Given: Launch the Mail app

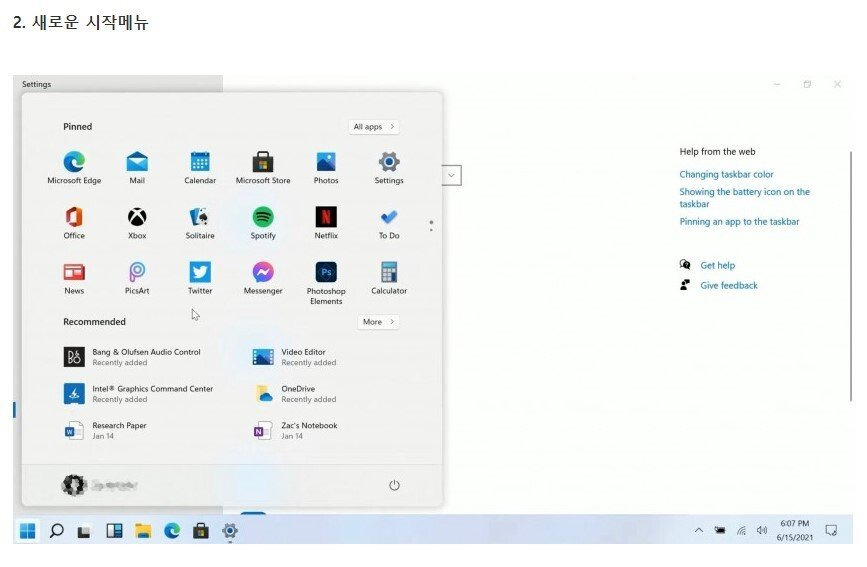Looking at the screenshot, I should 137,168.
